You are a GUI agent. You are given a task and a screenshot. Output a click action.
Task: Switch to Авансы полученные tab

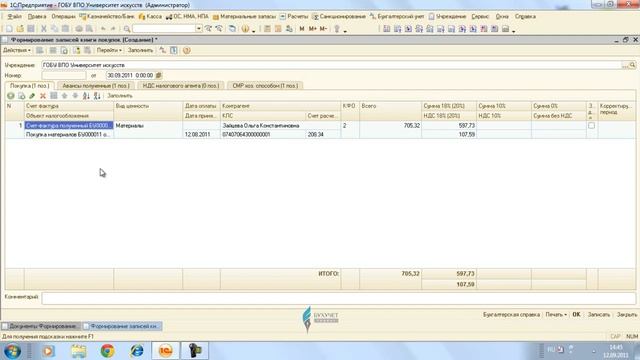point(96,86)
